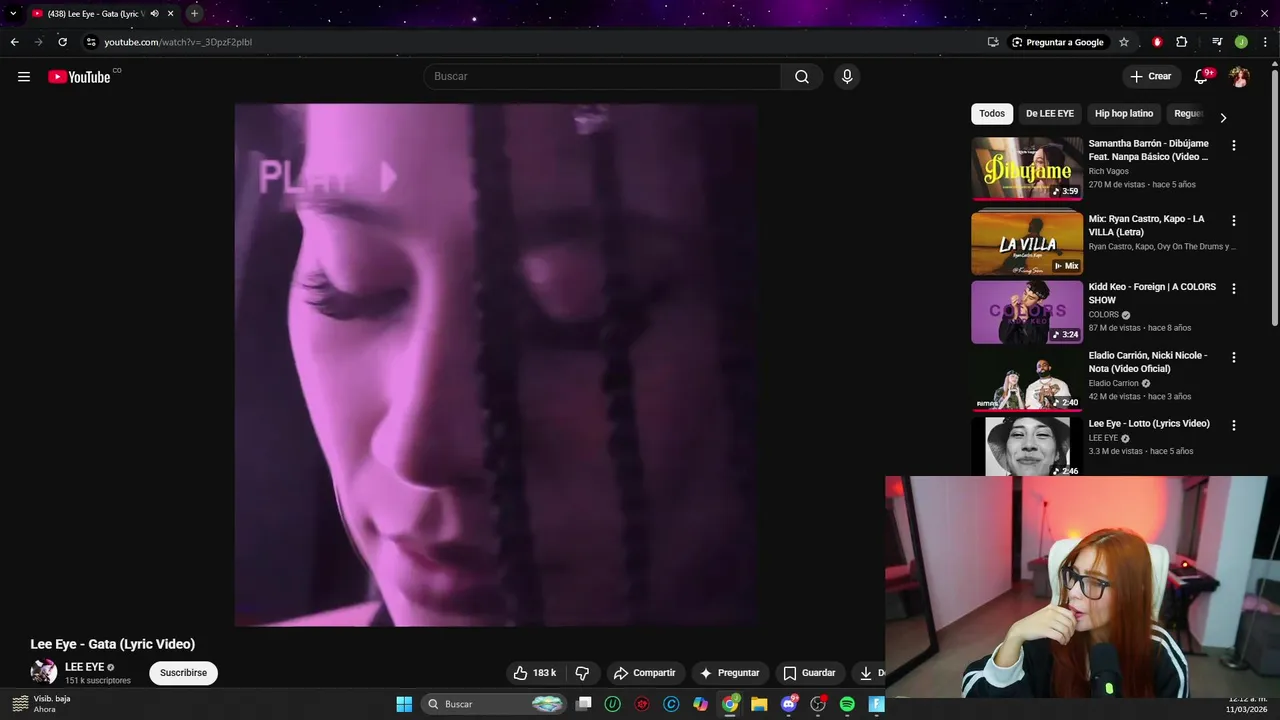This screenshot has width=1280, height=720.
Task: Go back with the browser arrow
Action: (14, 42)
